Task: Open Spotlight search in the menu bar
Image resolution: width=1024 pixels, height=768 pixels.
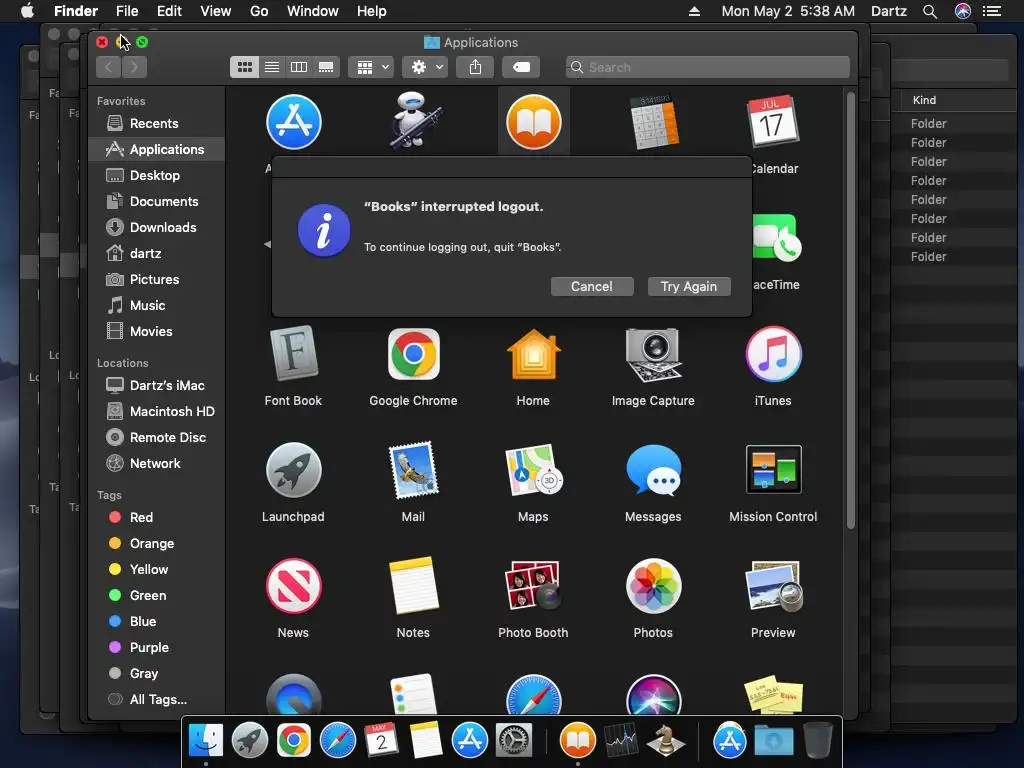Action: [930, 11]
